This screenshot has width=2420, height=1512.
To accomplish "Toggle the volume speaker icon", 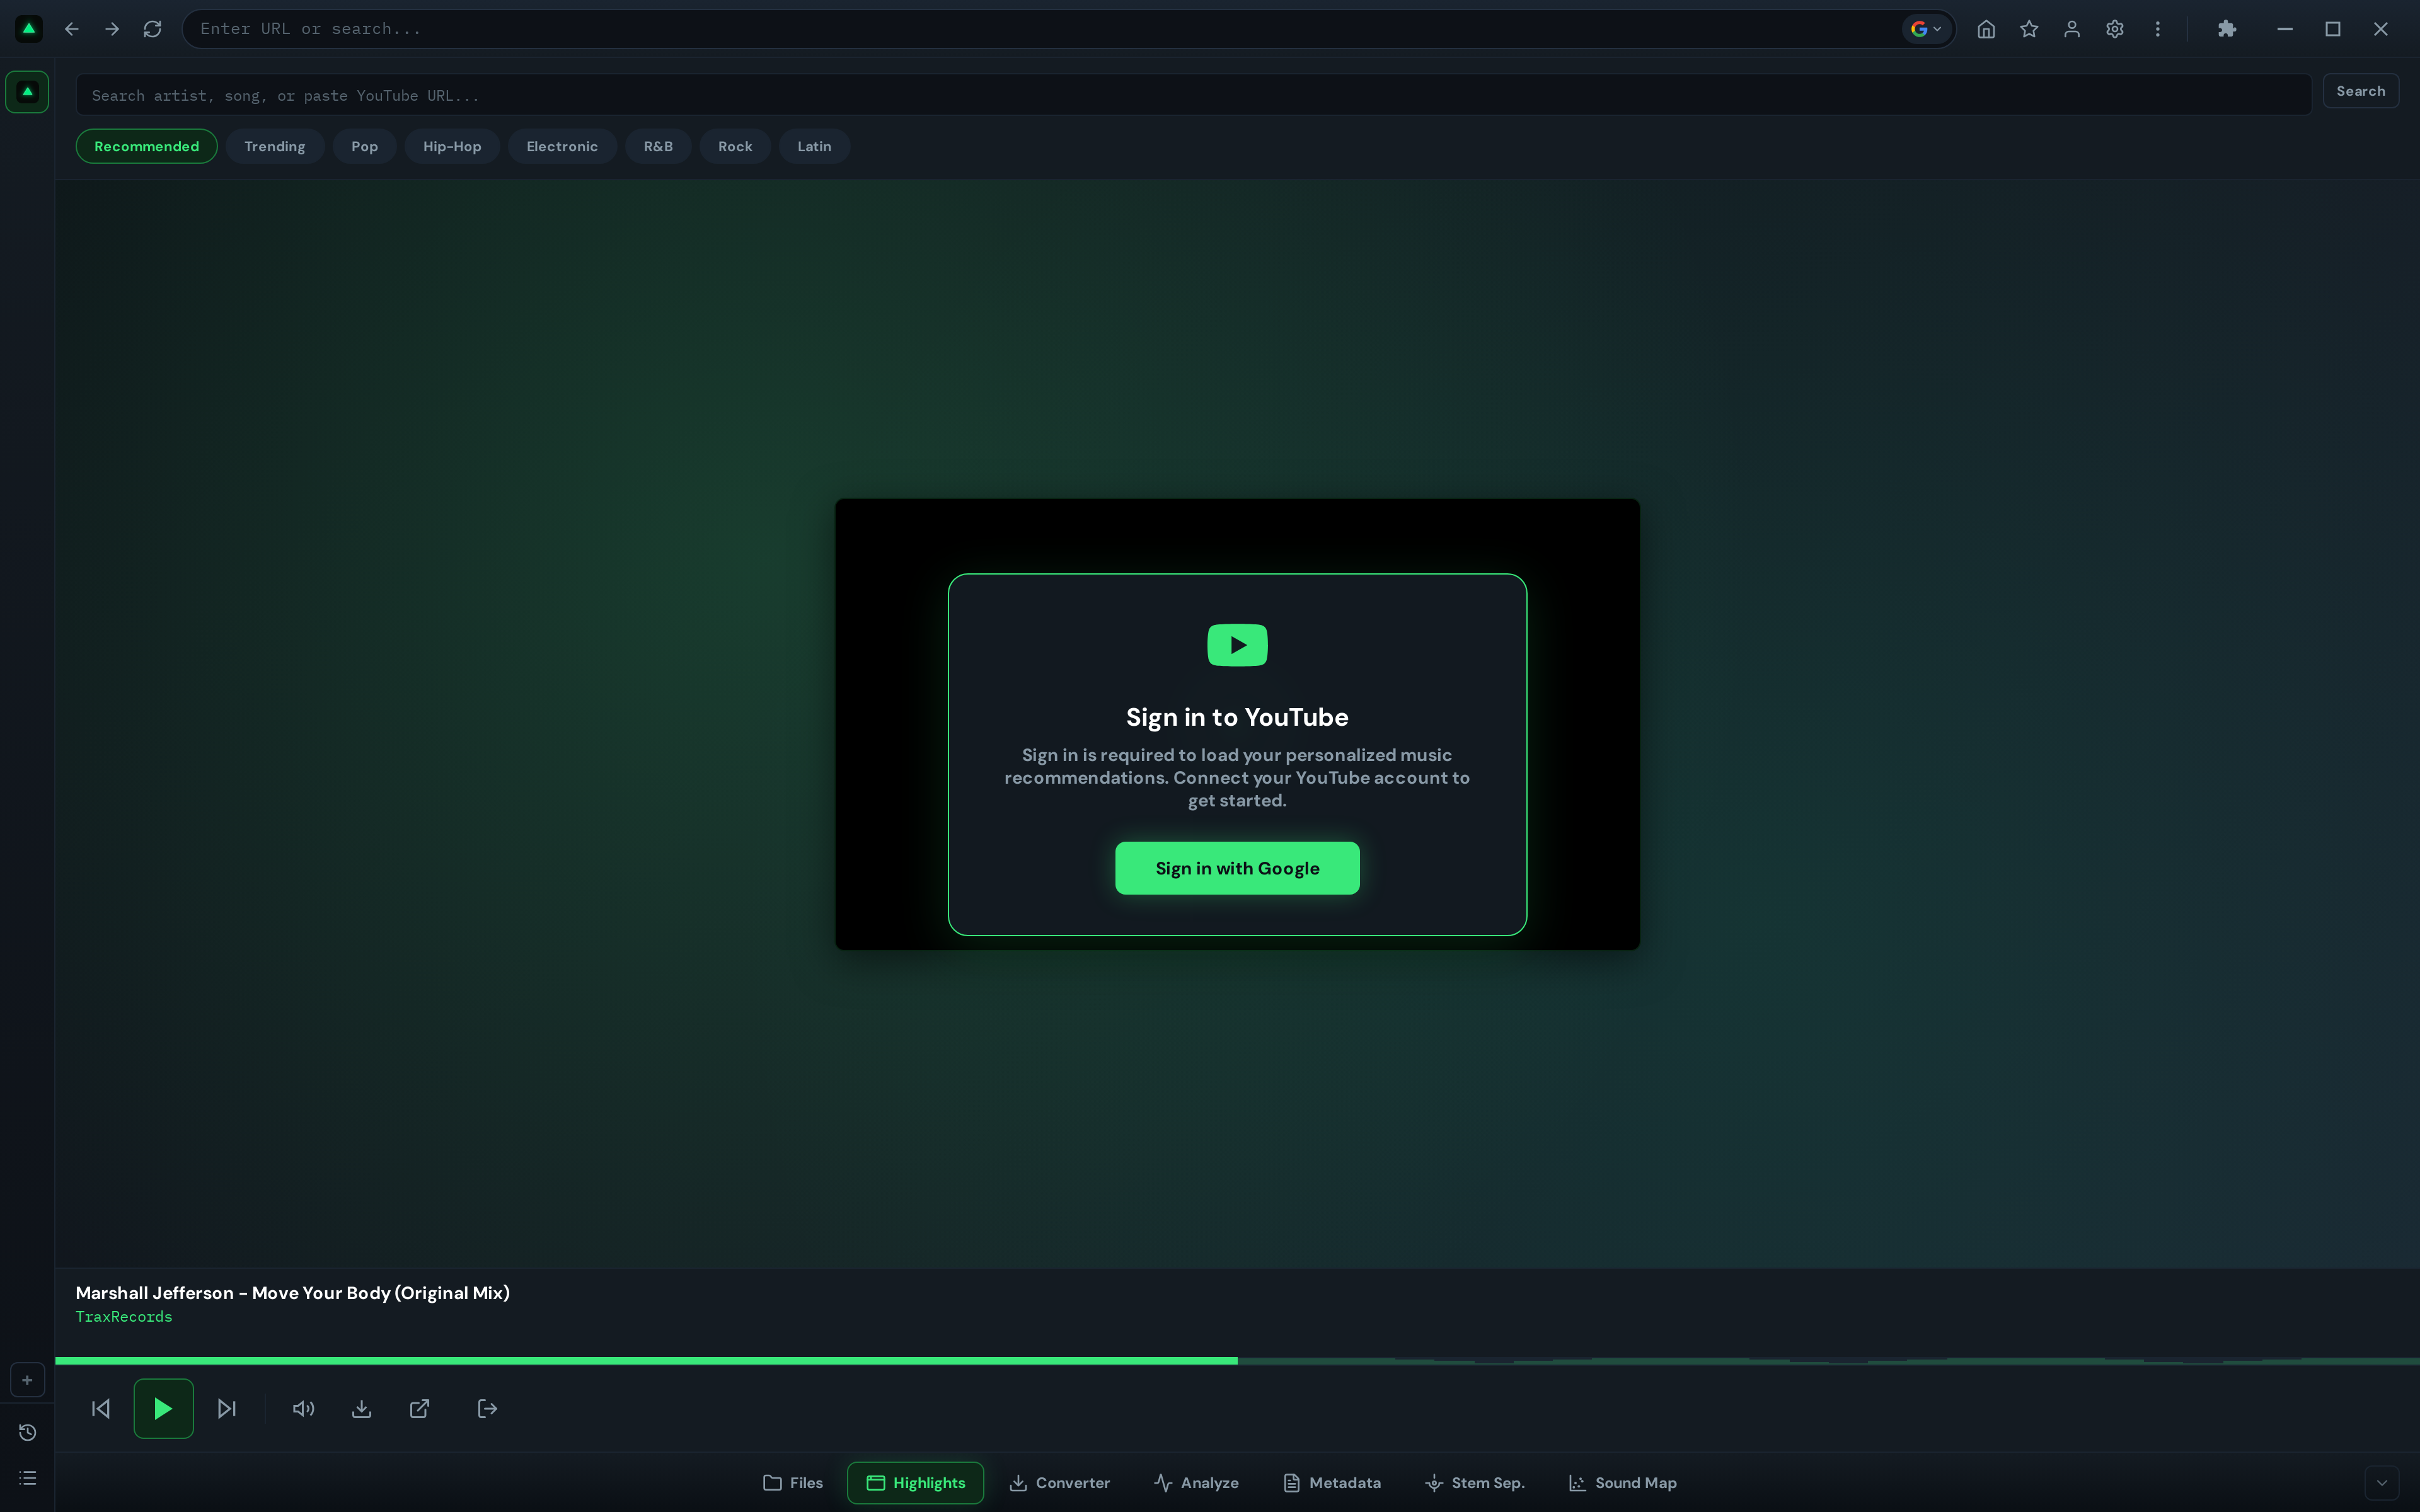I will click(x=303, y=1408).
